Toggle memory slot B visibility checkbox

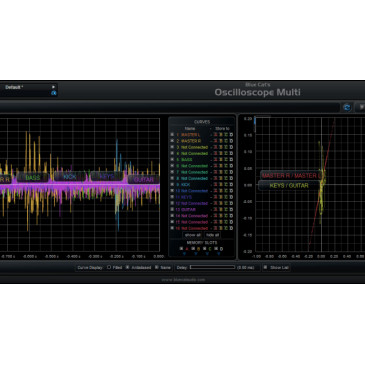(x=193, y=248)
